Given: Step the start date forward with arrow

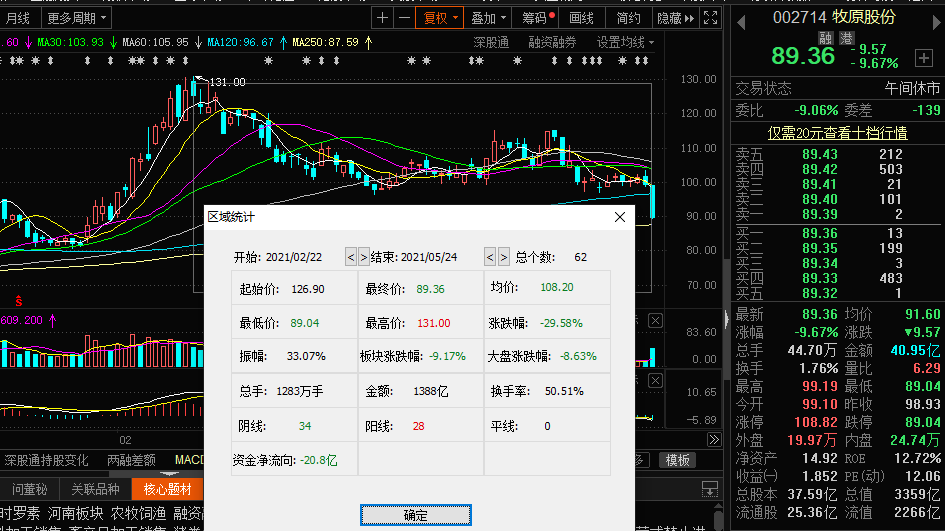Looking at the screenshot, I should click(364, 257).
